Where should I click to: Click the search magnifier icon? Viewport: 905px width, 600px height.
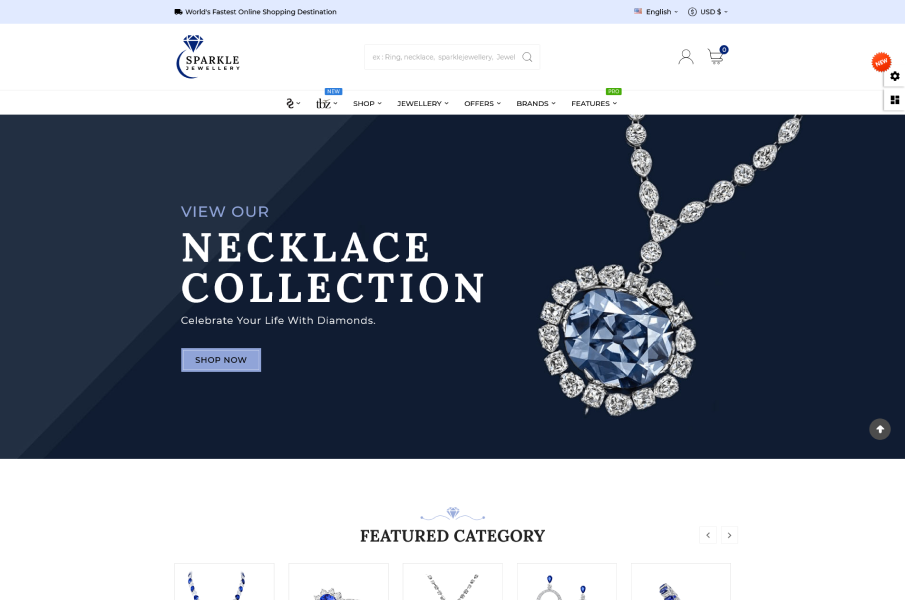pos(527,57)
